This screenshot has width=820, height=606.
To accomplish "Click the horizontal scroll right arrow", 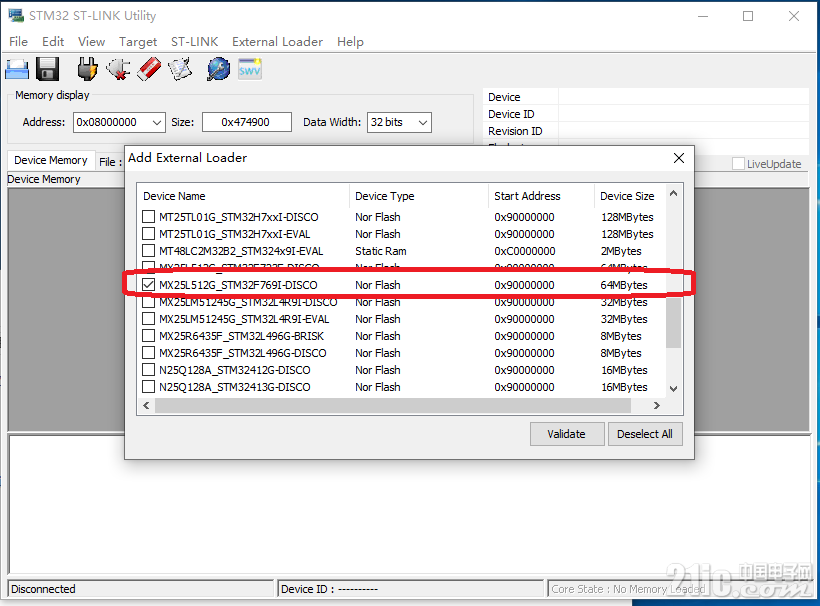I will click(x=657, y=405).
